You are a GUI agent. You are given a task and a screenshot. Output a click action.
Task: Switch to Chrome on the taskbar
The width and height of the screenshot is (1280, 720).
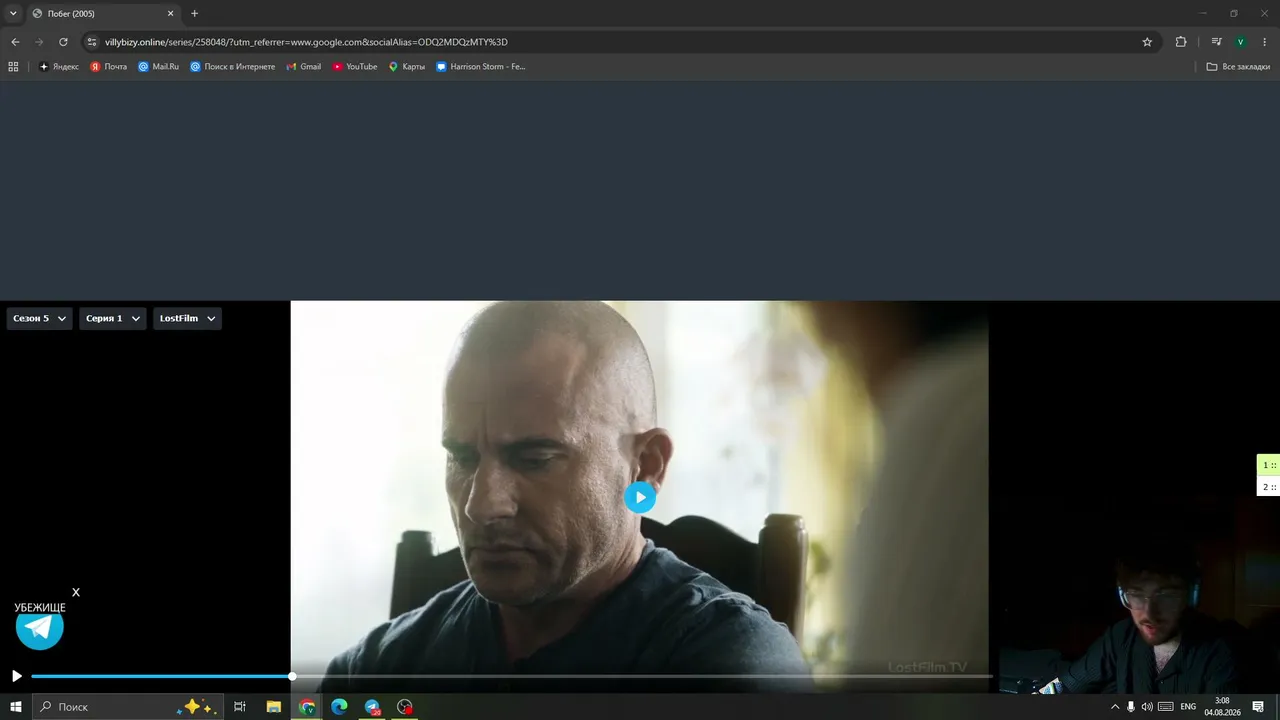coord(307,707)
